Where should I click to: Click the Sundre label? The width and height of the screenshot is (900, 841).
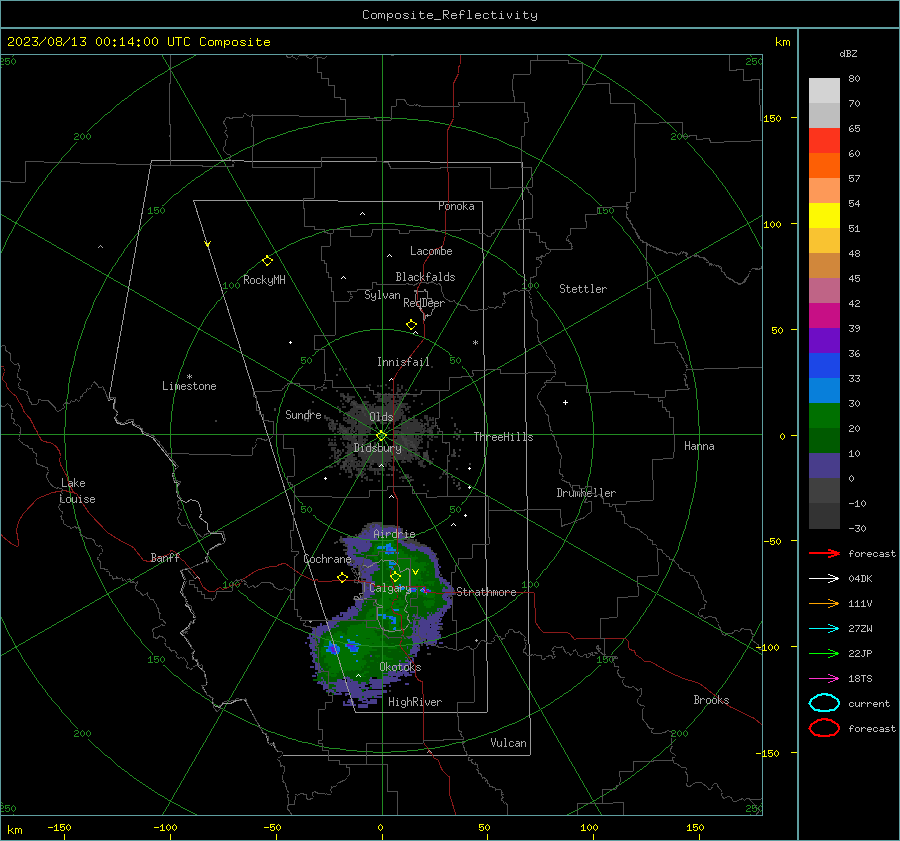click(x=303, y=415)
